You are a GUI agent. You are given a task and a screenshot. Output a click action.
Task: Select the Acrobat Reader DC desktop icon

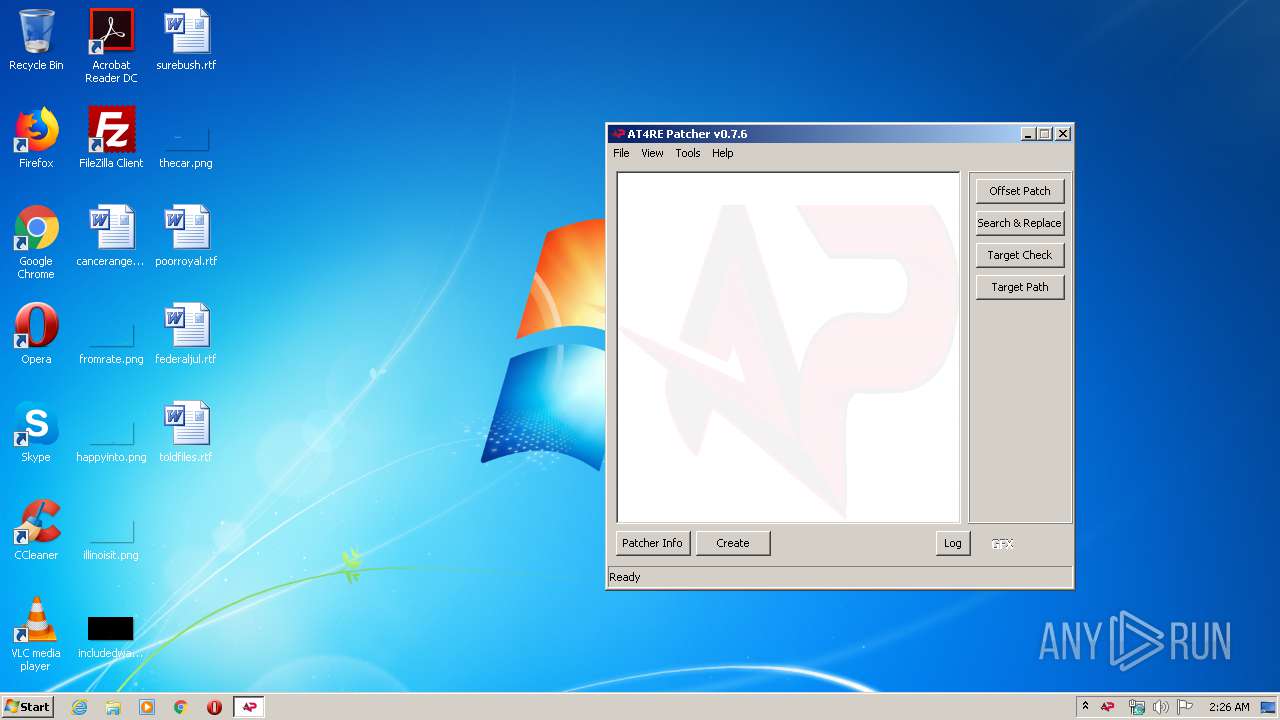(x=111, y=46)
